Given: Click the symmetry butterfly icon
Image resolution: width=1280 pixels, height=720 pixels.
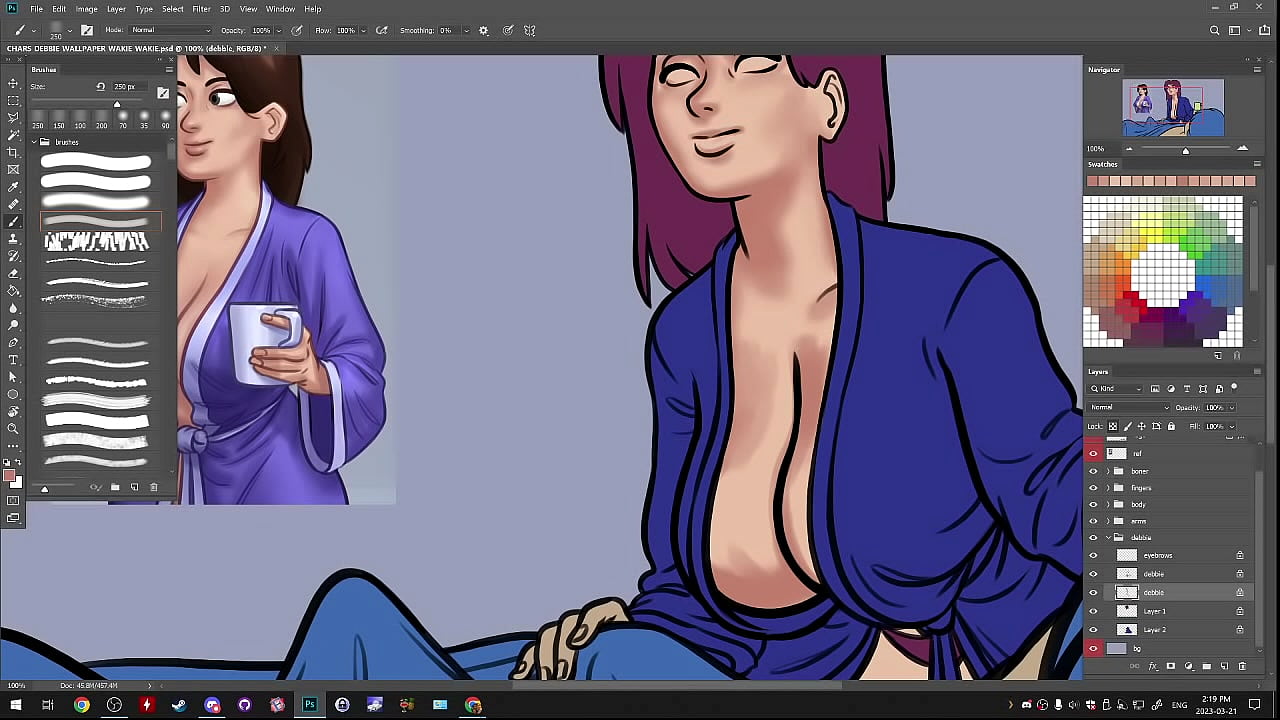Looking at the screenshot, I should pyautogui.click(x=529, y=30).
